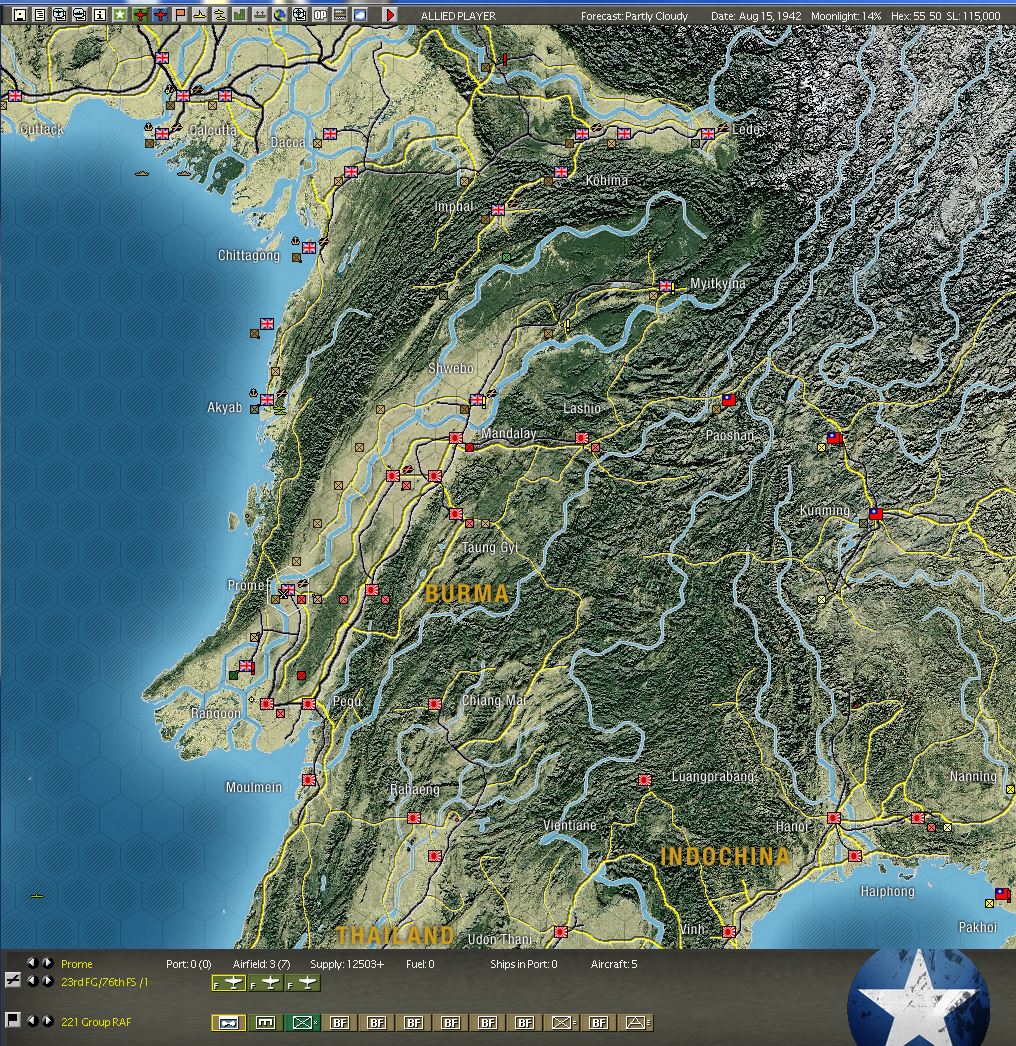This screenshot has width=1016, height=1046.
Task: Click the crosshair target toolbar icon
Action: click(x=300, y=14)
